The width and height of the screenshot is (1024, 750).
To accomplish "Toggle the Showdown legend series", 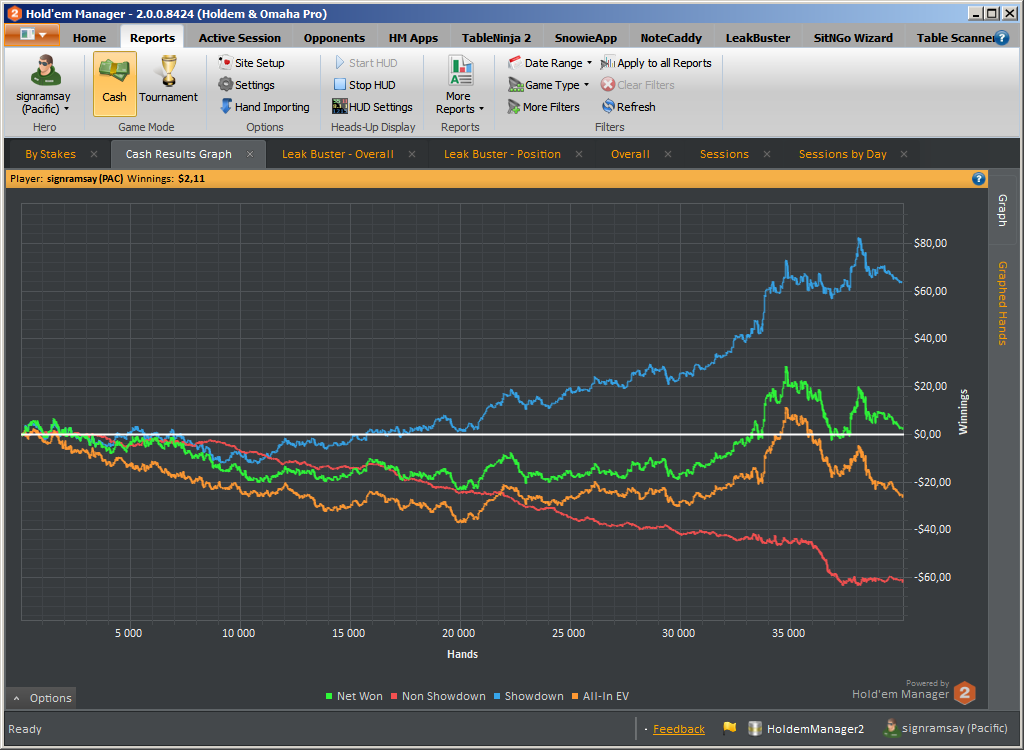I will pos(528,696).
